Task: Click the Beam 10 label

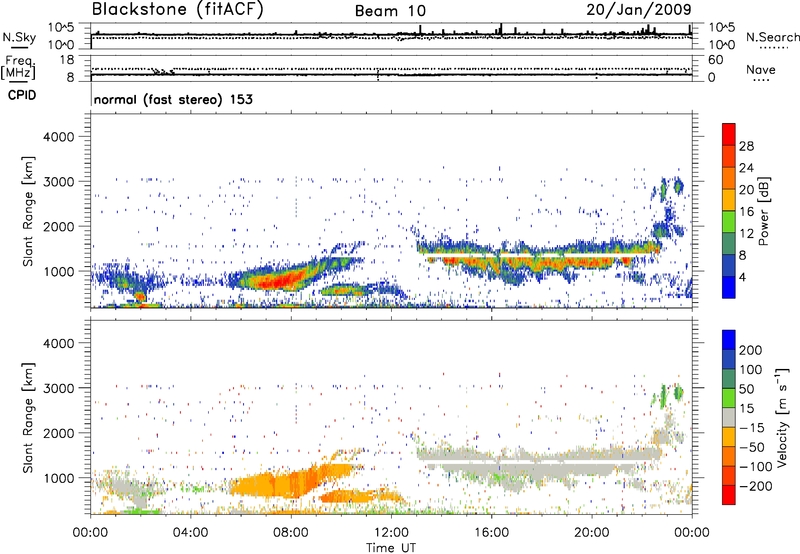Action: point(390,11)
